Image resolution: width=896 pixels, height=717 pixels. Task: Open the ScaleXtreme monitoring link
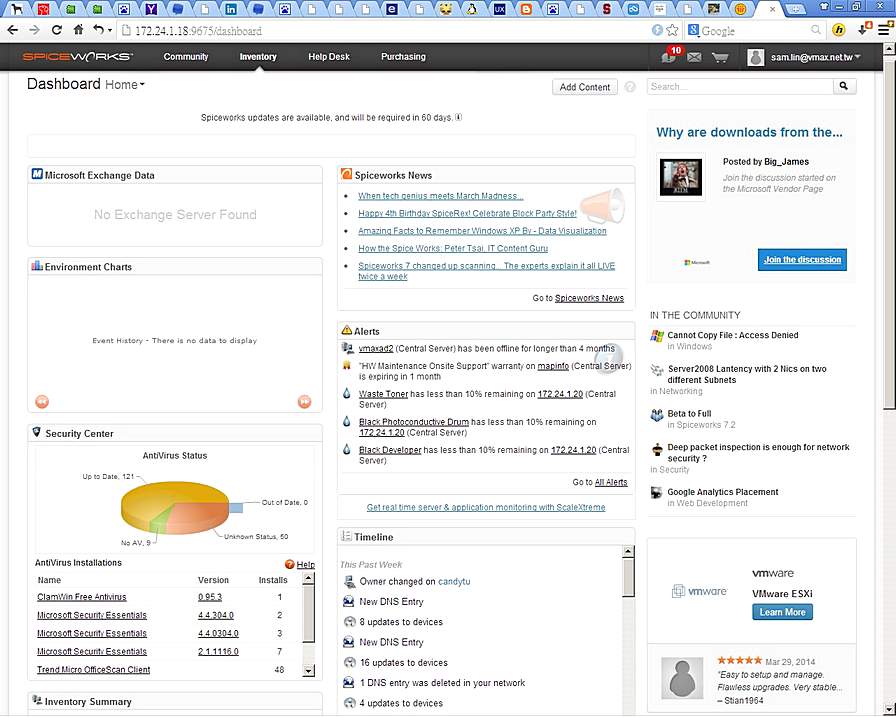click(486, 507)
